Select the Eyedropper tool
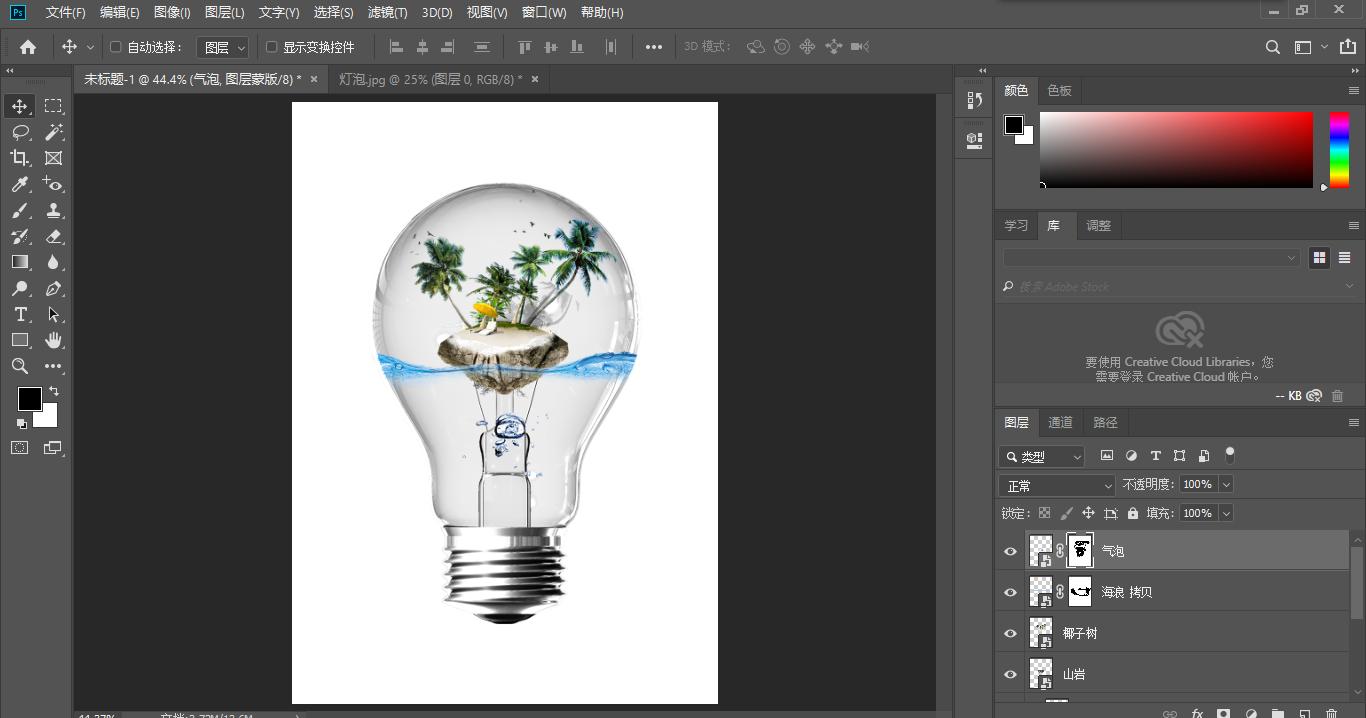The height and width of the screenshot is (718, 1366). [x=20, y=184]
